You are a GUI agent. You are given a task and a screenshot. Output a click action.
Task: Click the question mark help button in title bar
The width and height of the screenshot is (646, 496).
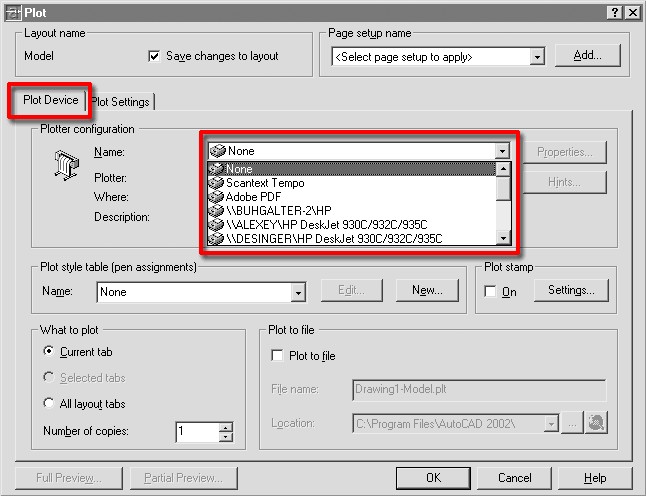[614, 12]
